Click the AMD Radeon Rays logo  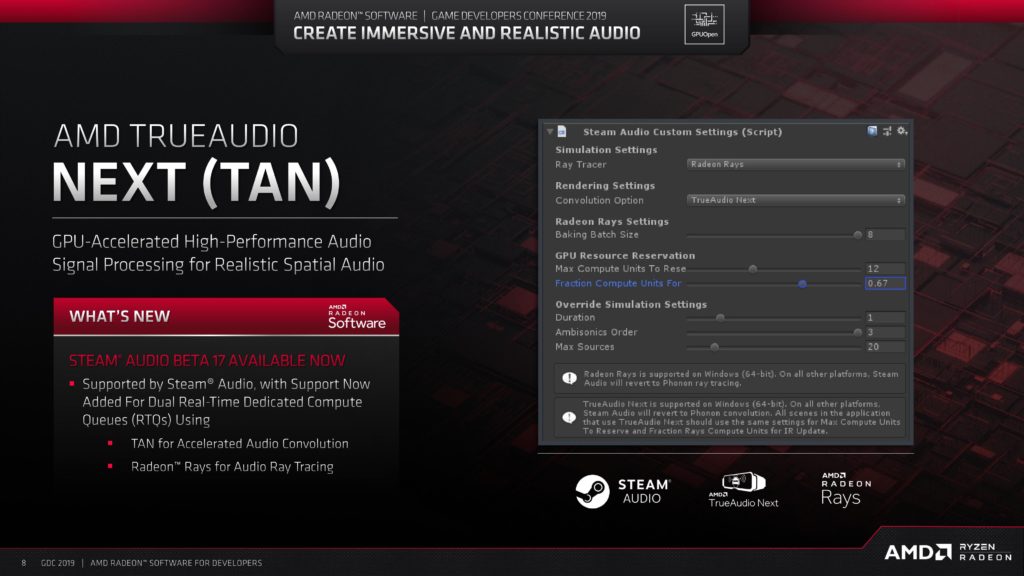(x=846, y=490)
